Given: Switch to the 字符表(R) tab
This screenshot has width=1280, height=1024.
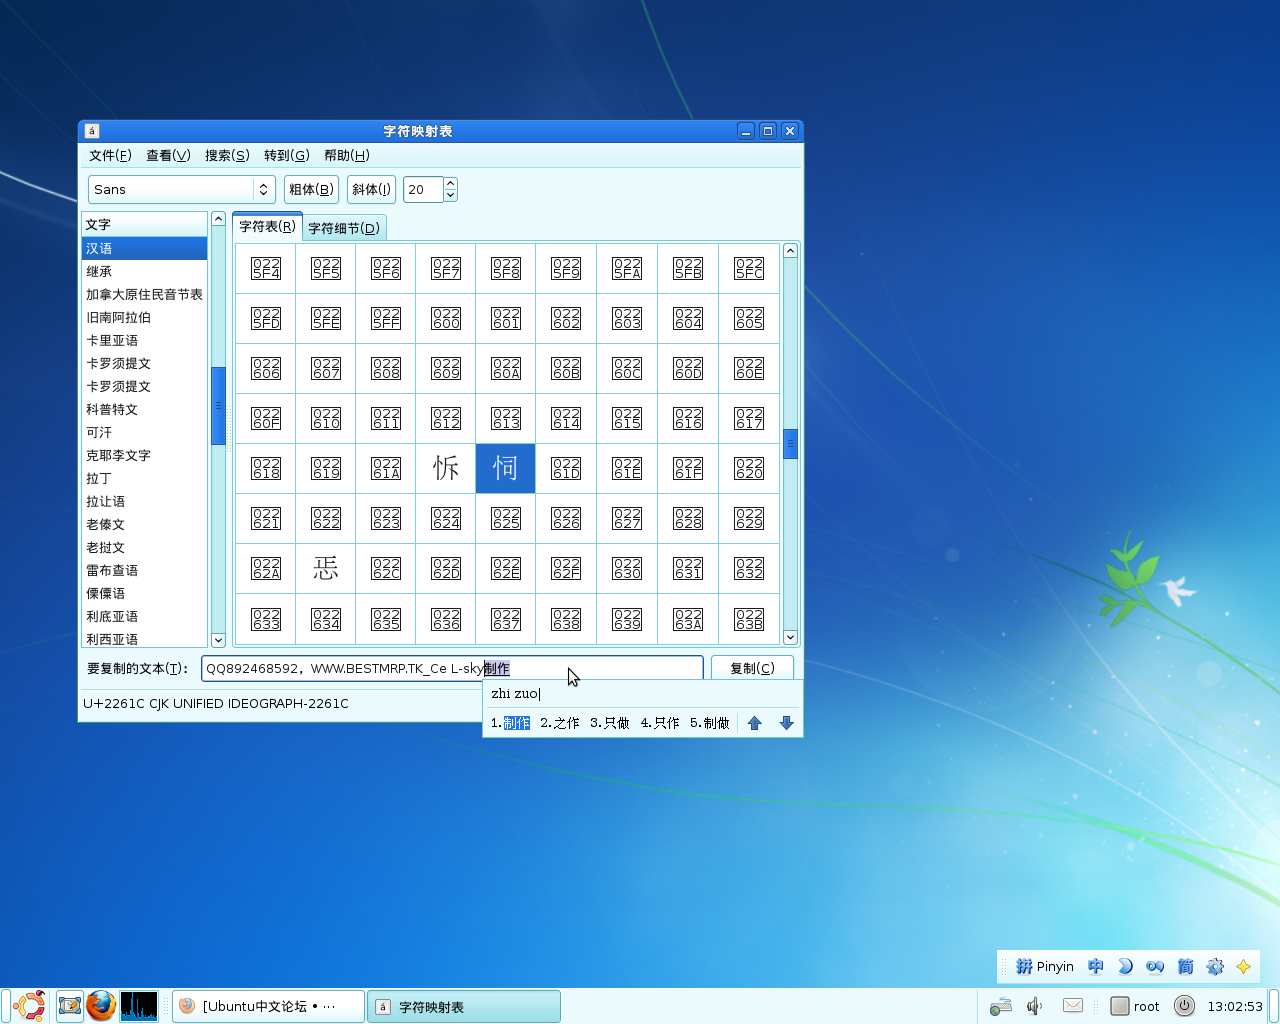Looking at the screenshot, I should point(267,226).
